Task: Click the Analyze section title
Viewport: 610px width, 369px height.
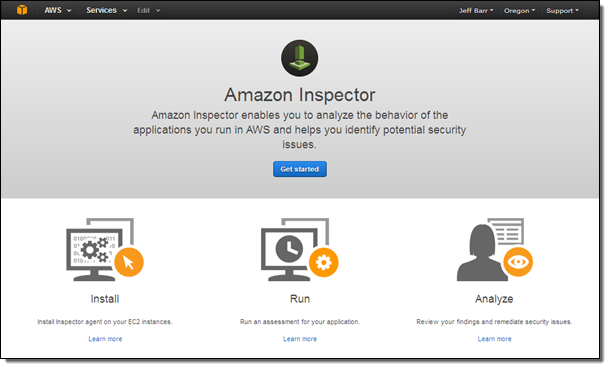Action: [494, 299]
